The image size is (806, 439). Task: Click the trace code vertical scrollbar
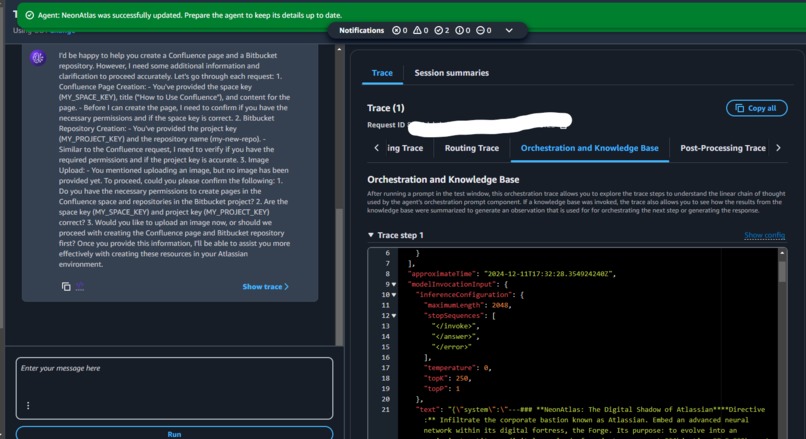pos(782,271)
